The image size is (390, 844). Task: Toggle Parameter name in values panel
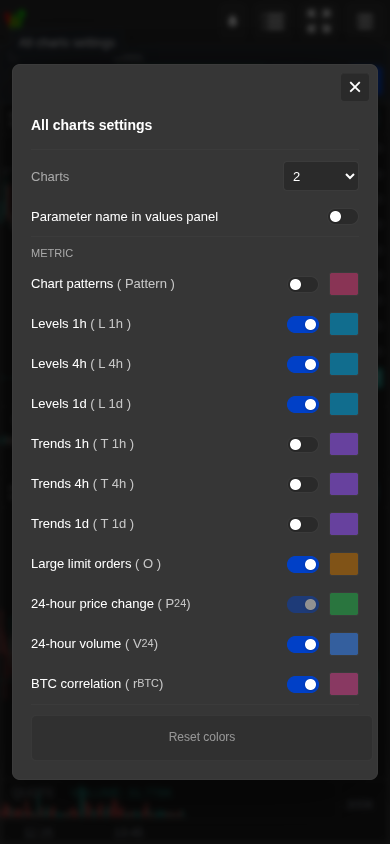pyautogui.click(x=343, y=216)
